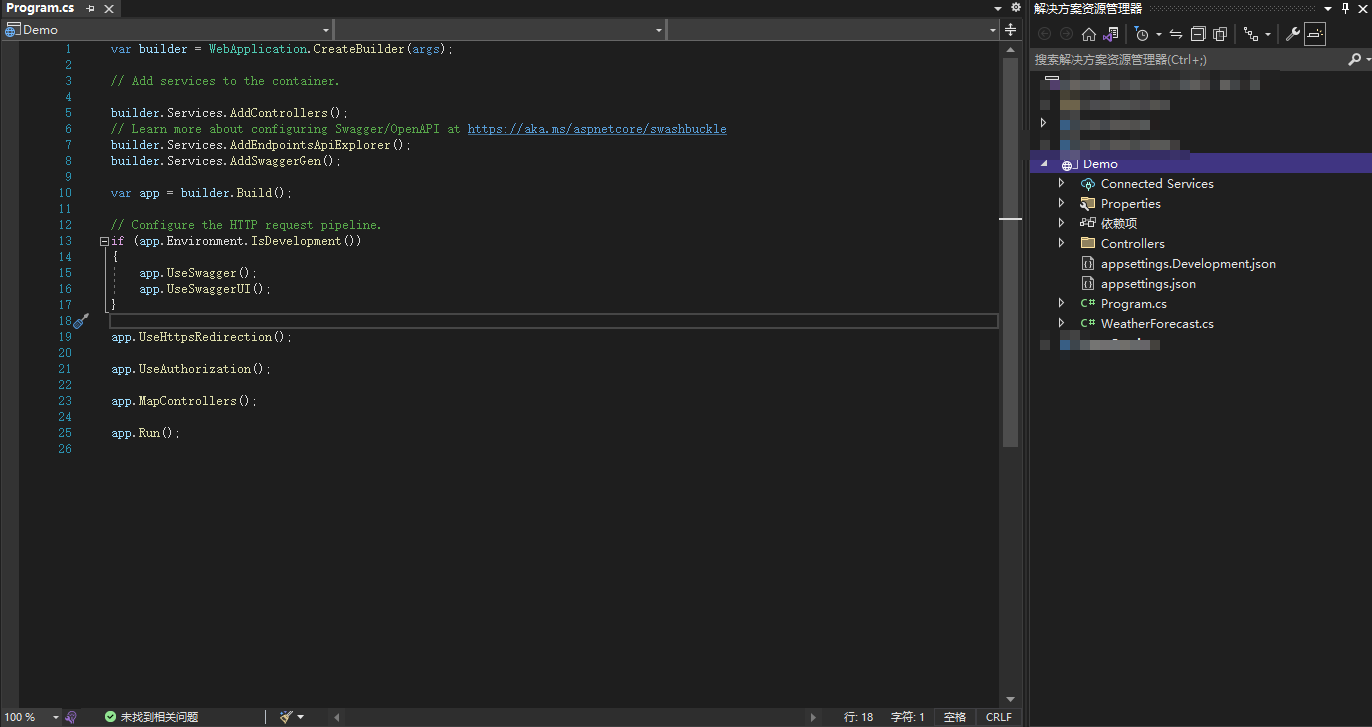Collapse the Demo project node
This screenshot has height=727, width=1372.
click(1044, 163)
